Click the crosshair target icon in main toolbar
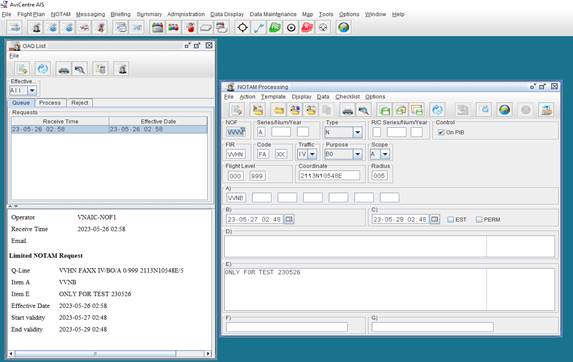The image size is (573, 362). pos(242,27)
